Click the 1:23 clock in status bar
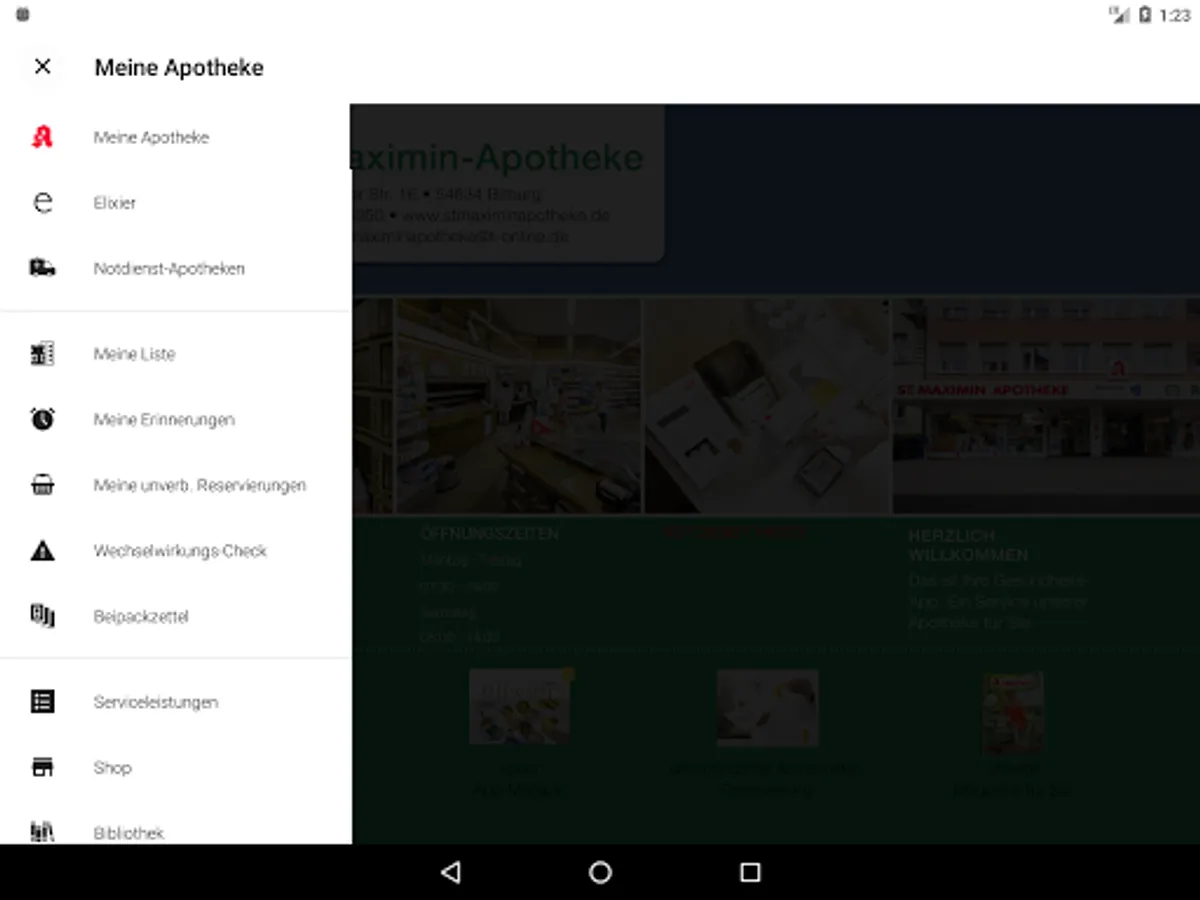The width and height of the screenshot is (1200, 900). tap(1175, 15)
